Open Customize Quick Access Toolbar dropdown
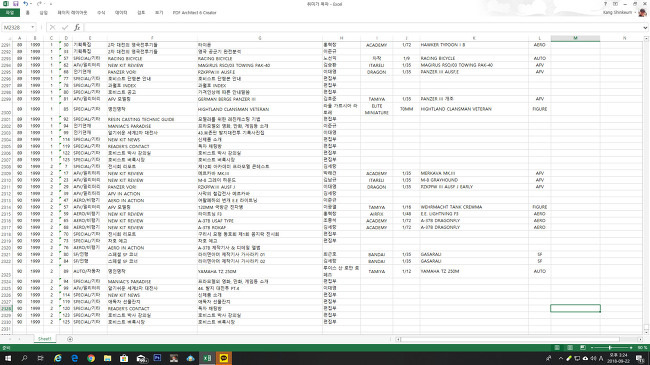This screenshot has height=365, width=650. 51,4
